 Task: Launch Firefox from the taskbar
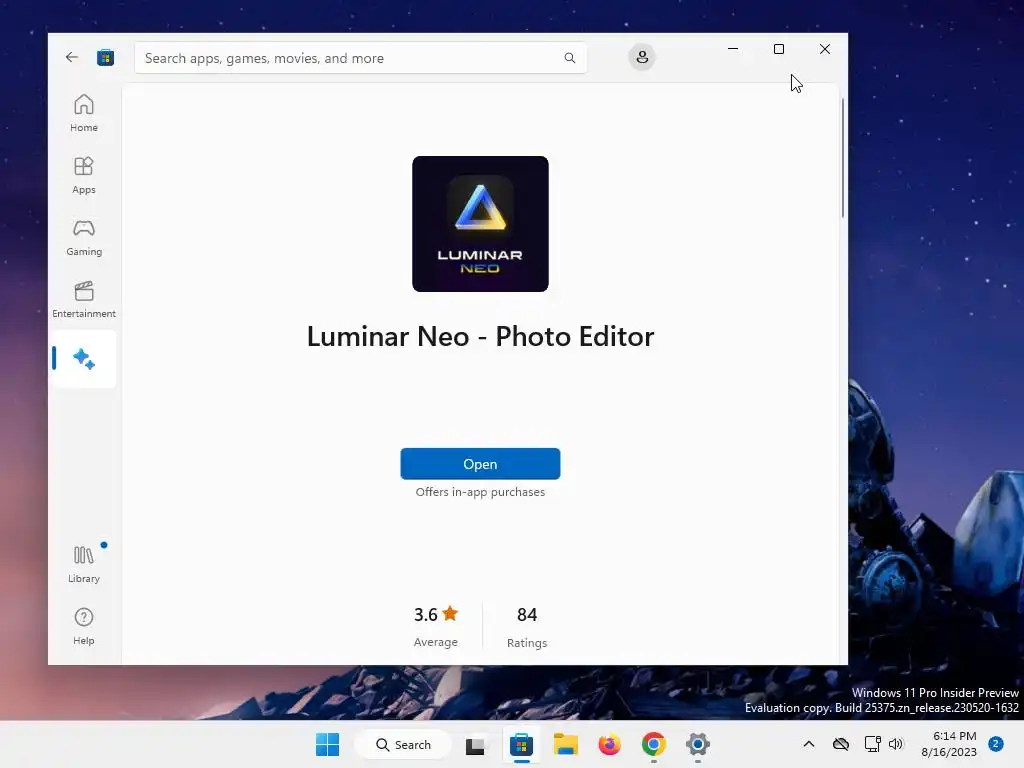tap(609, 744)
